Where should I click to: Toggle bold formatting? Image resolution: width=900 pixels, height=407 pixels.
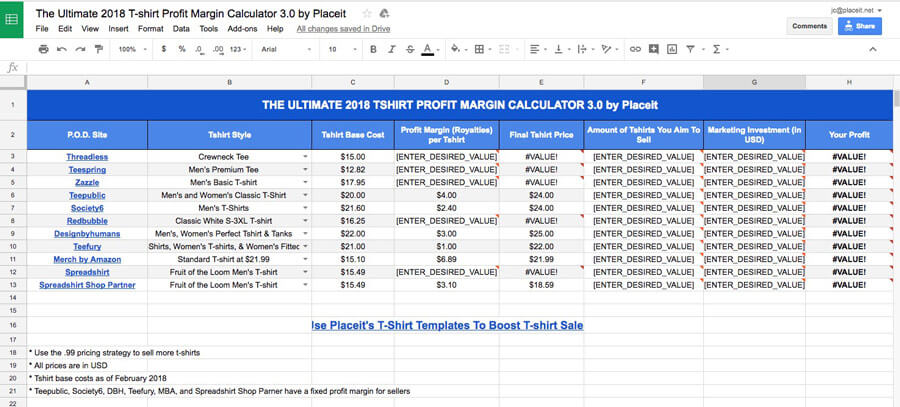(373, 49)
